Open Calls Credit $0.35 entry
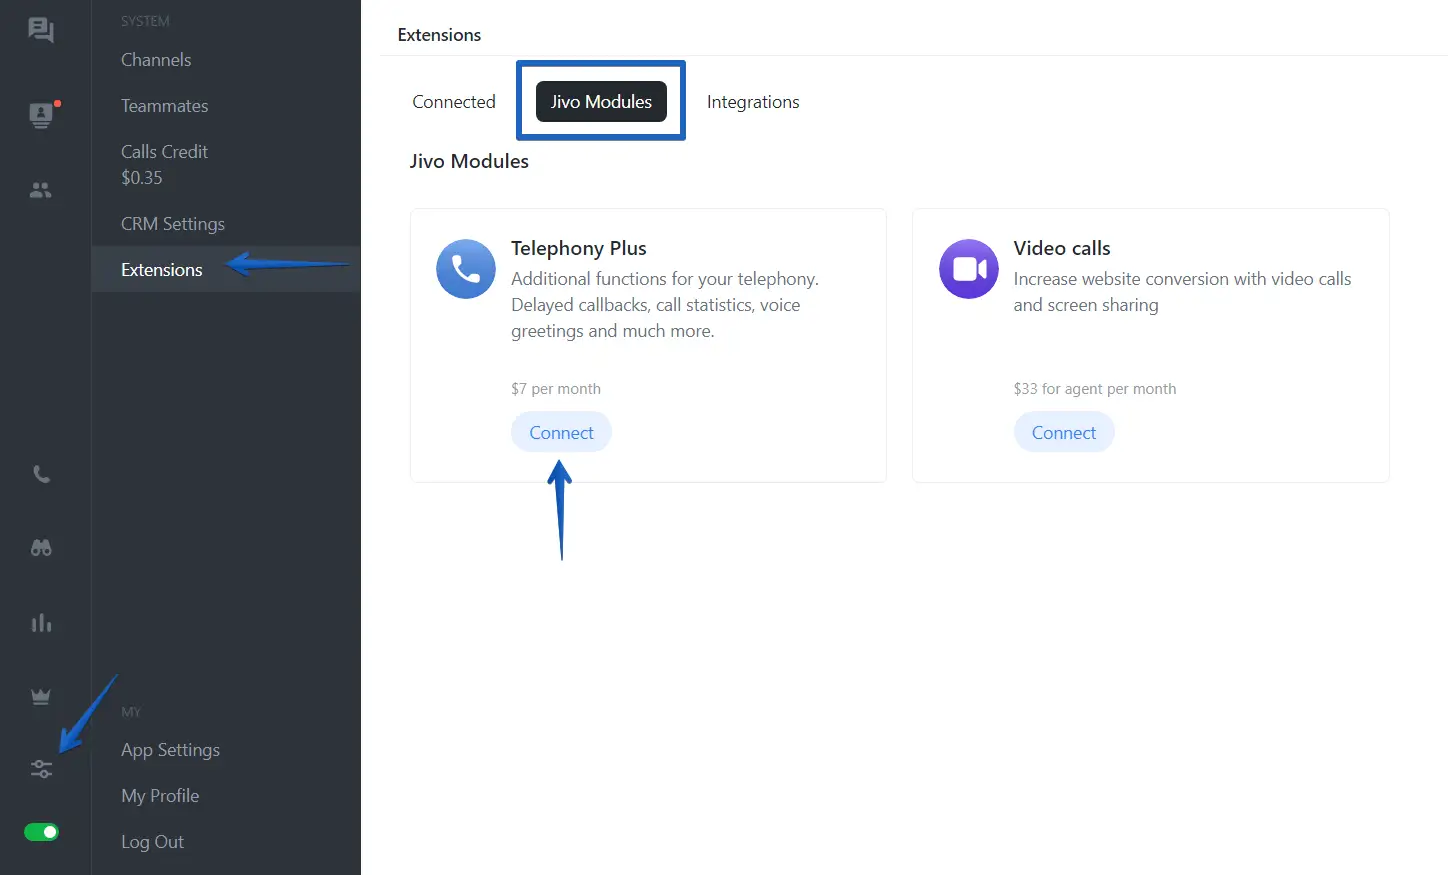This screenshot has width=1448, height=875. (164, 164)
